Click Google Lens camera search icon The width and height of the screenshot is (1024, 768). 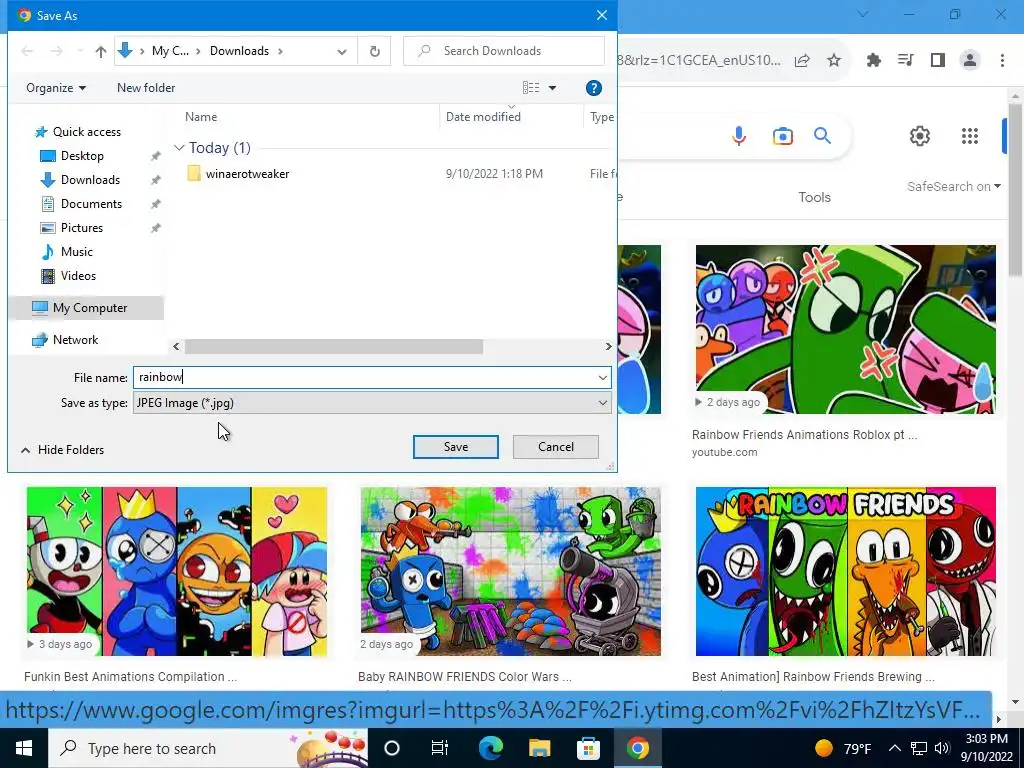point(782,136)
